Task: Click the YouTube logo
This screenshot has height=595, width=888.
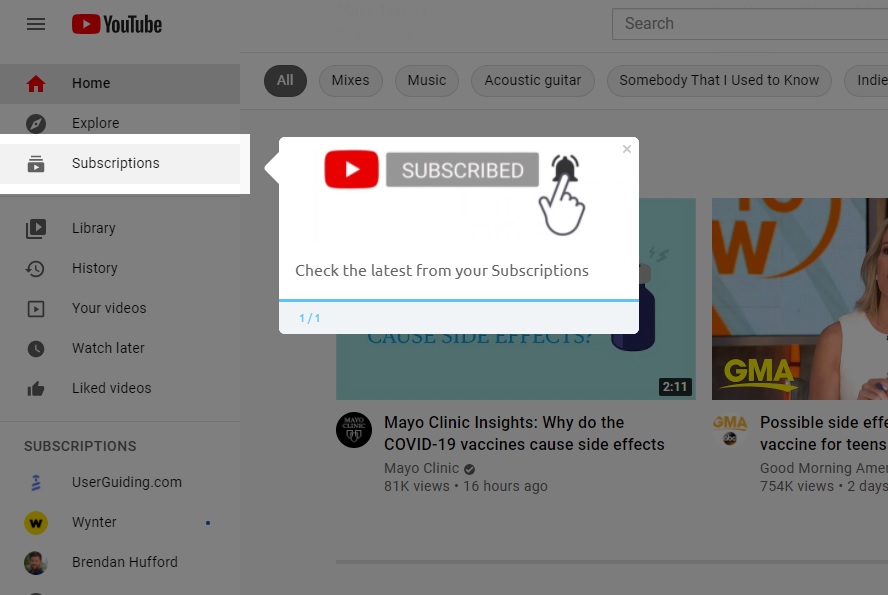Action: (117, 24)
